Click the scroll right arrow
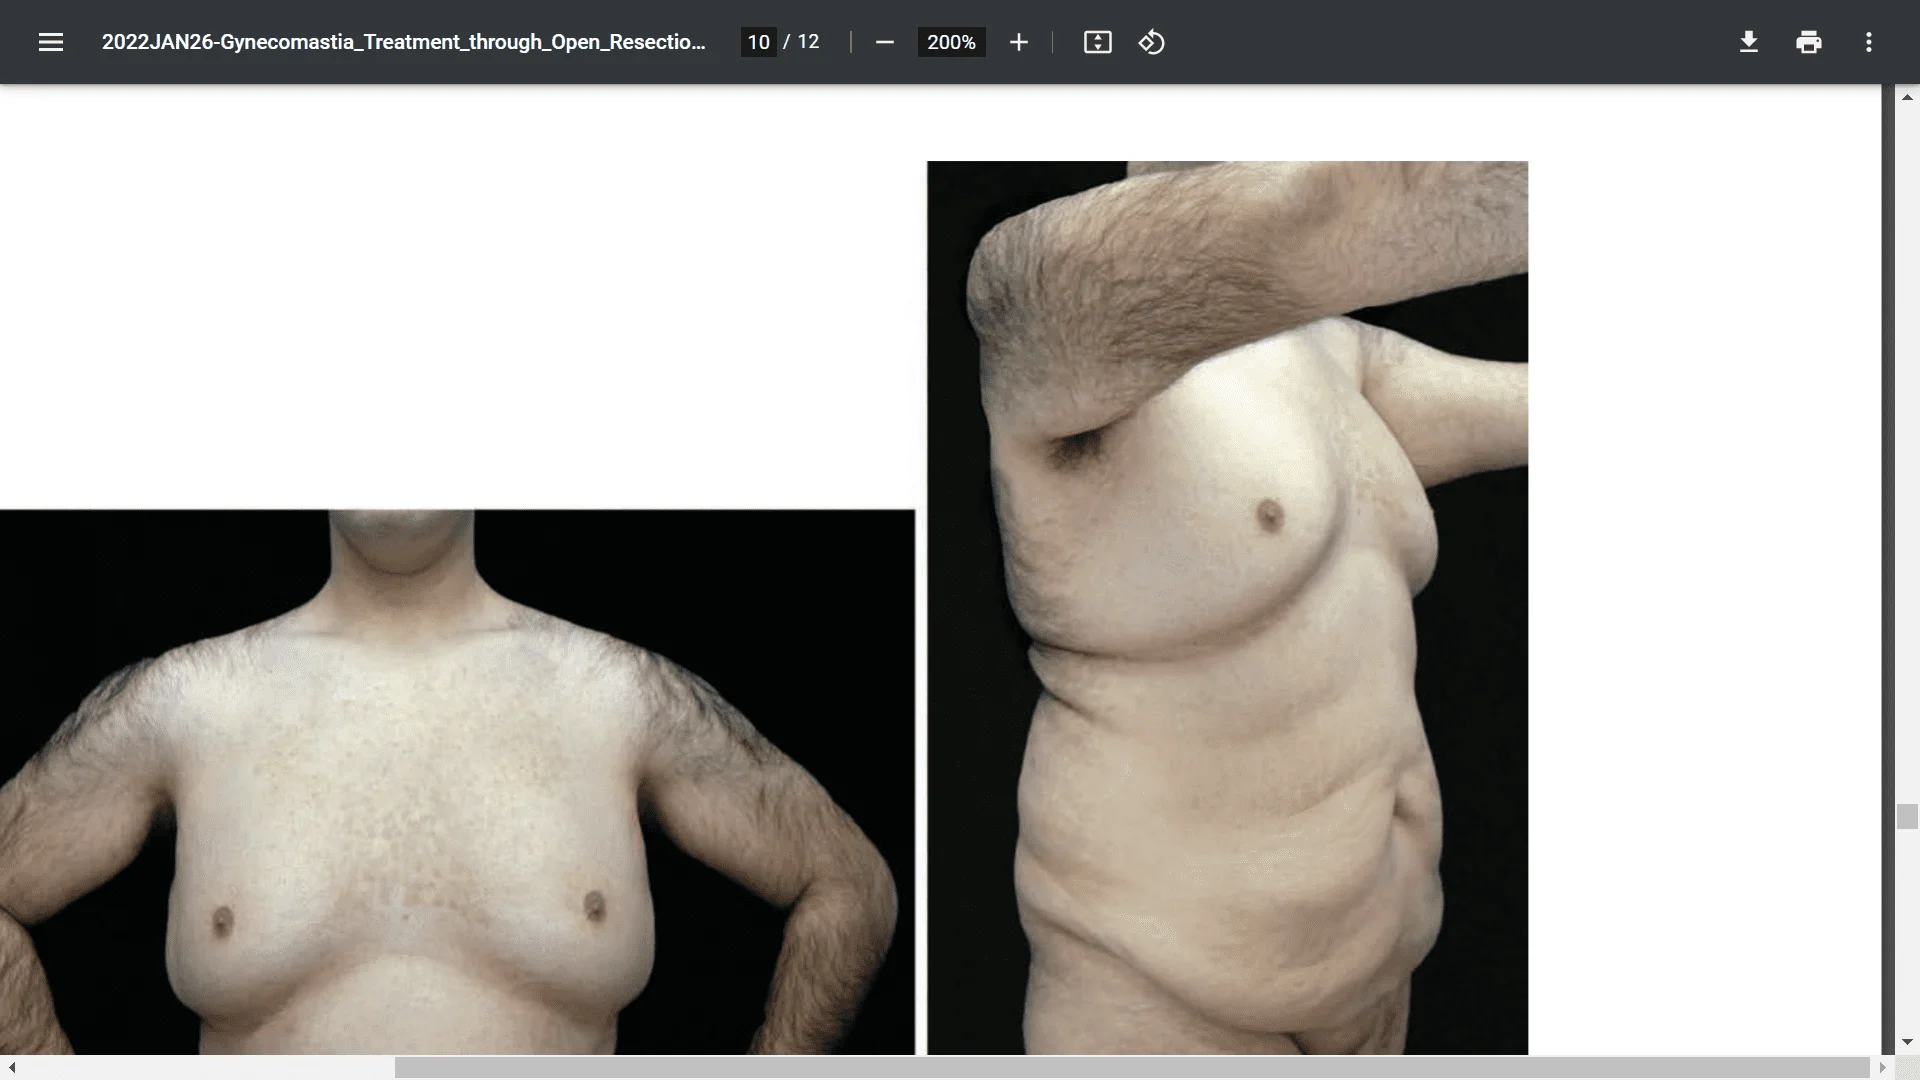 point(1882,1068)
